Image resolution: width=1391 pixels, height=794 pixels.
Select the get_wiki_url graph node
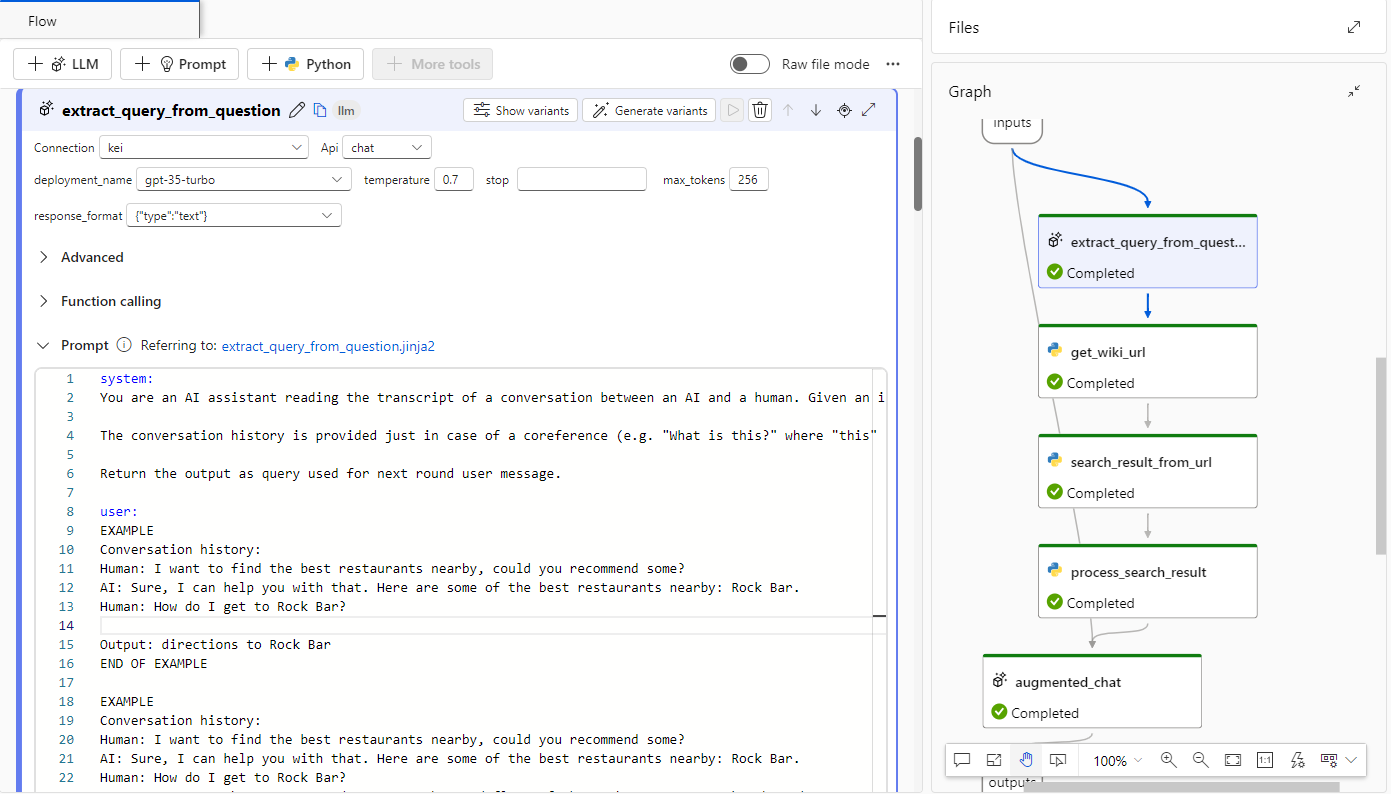(x=1148, y=361)
